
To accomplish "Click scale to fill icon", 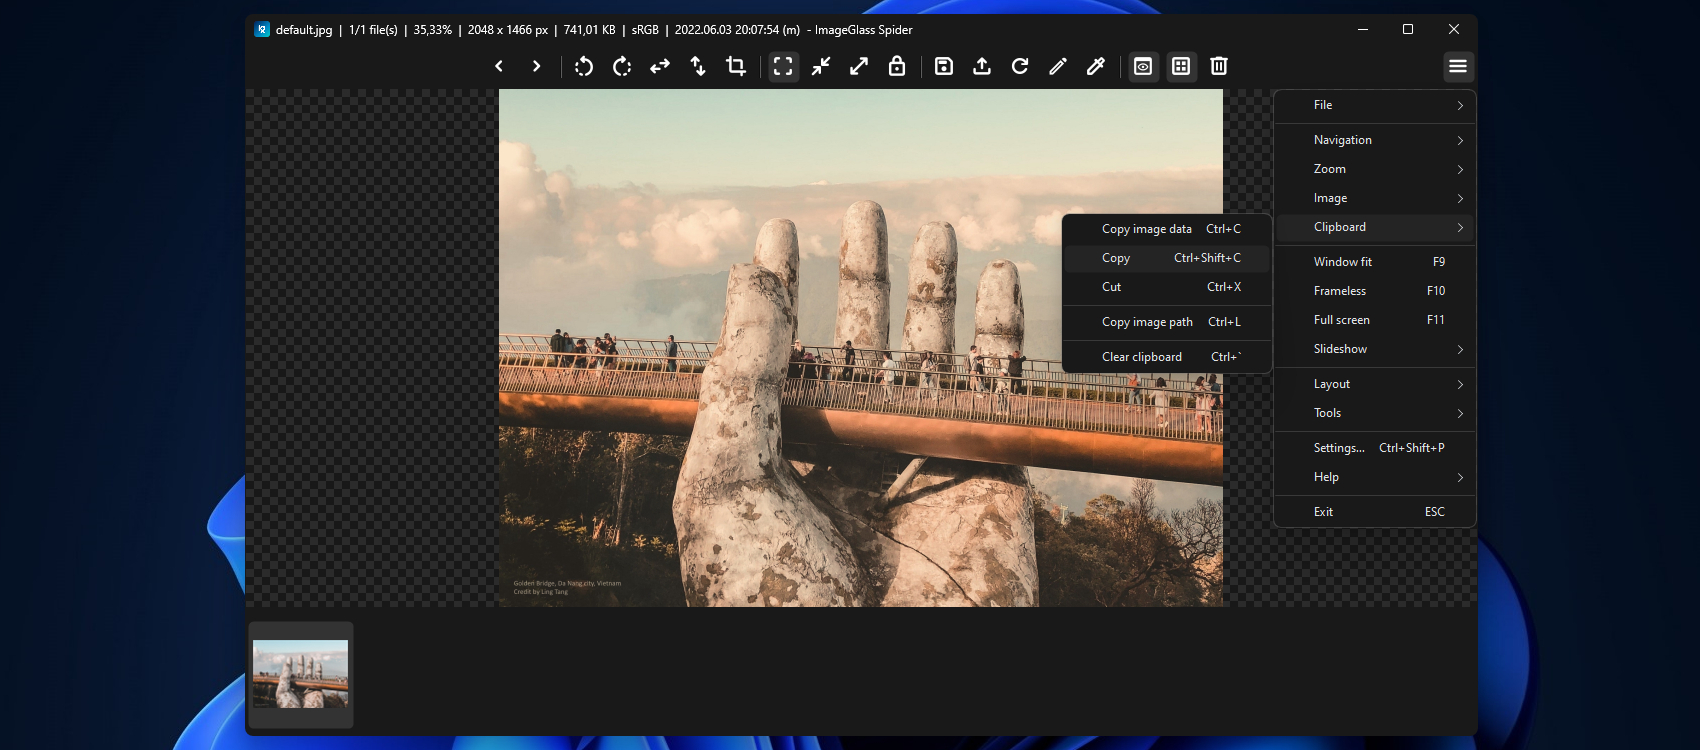I will click(x=859, y=66).
